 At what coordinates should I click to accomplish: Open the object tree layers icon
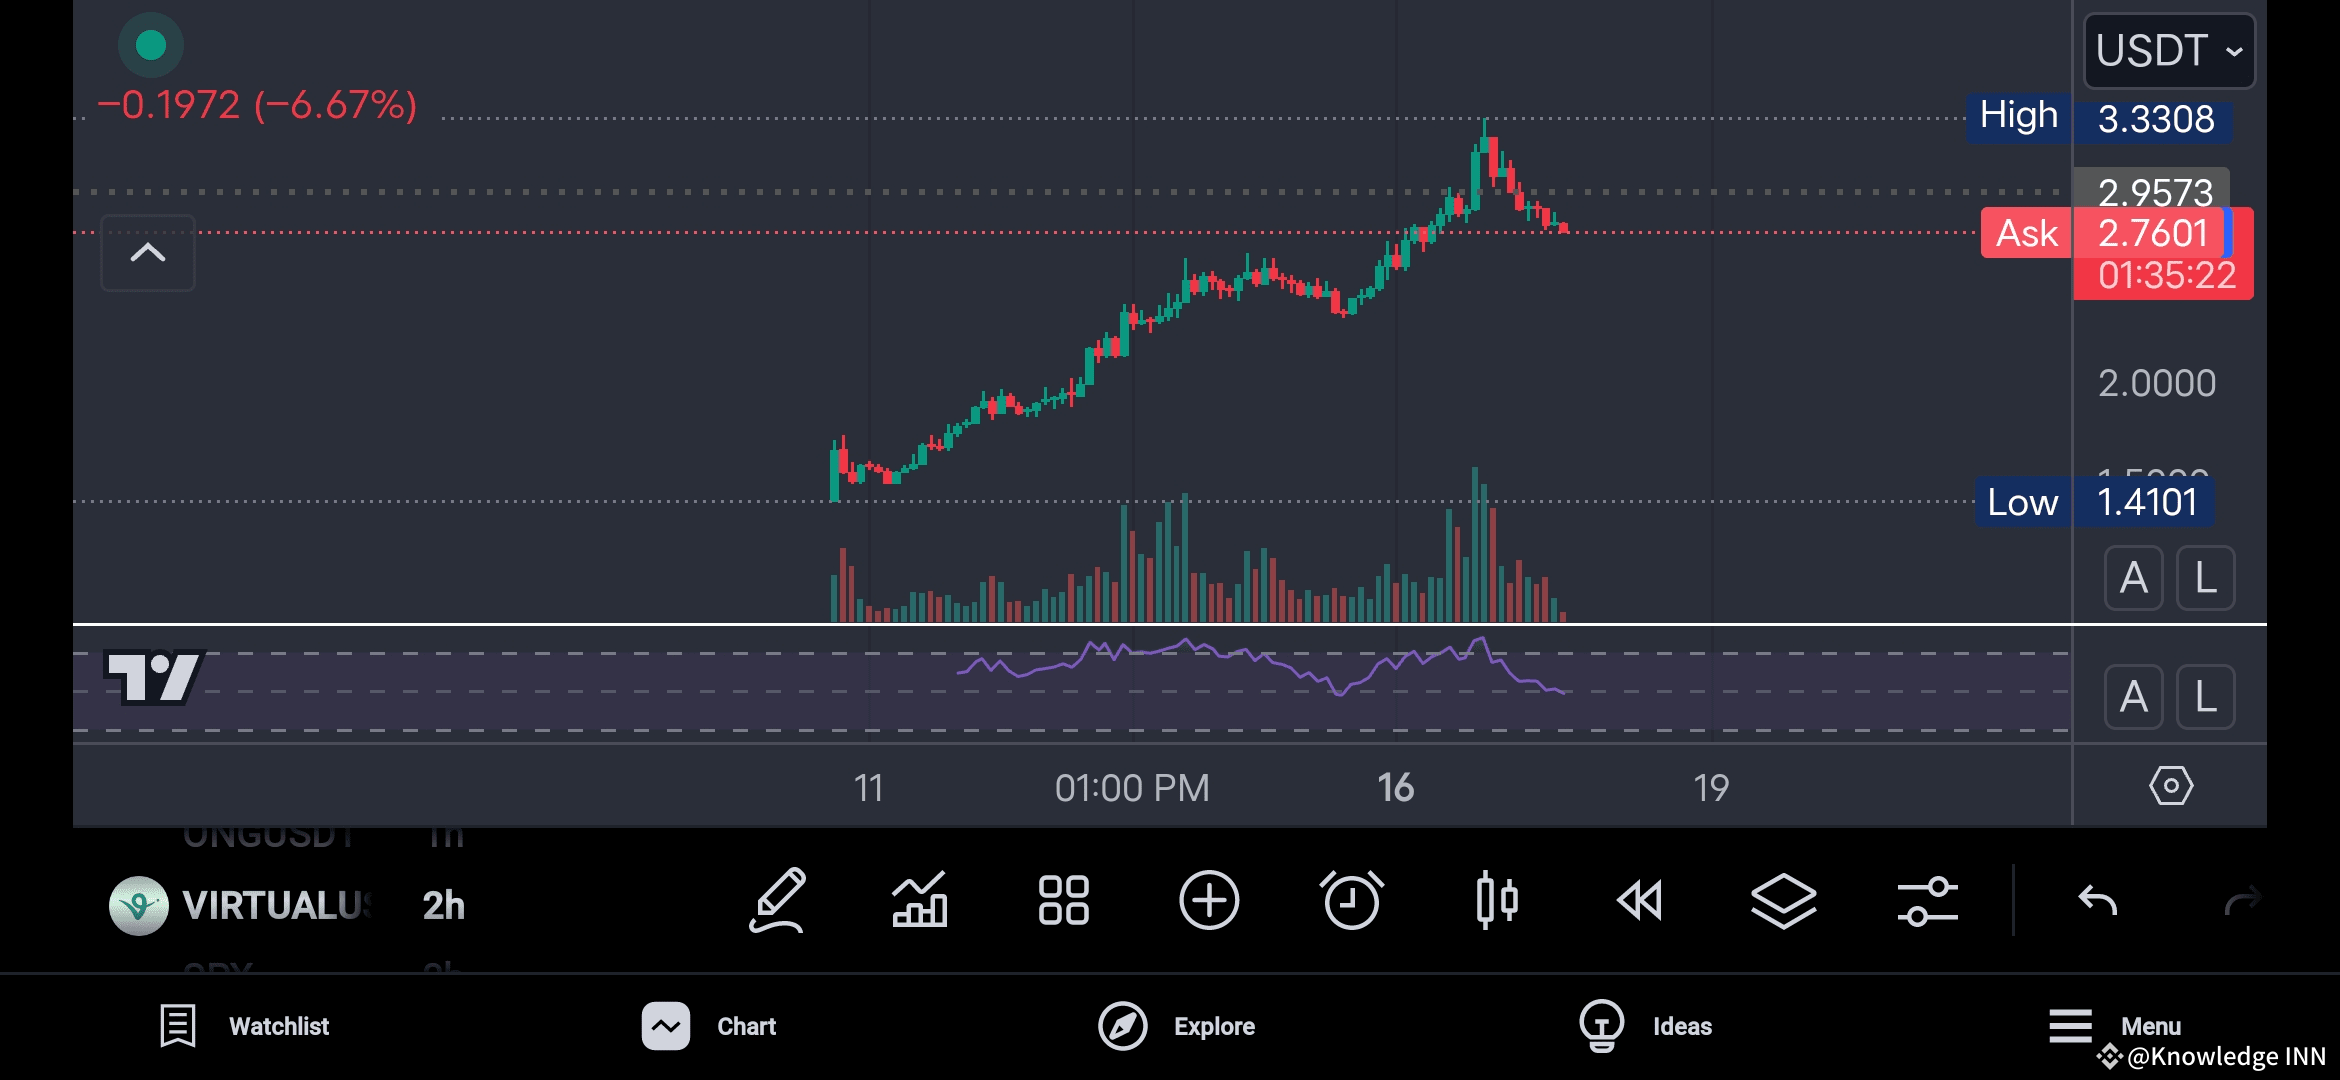[x=1784, y=901]
